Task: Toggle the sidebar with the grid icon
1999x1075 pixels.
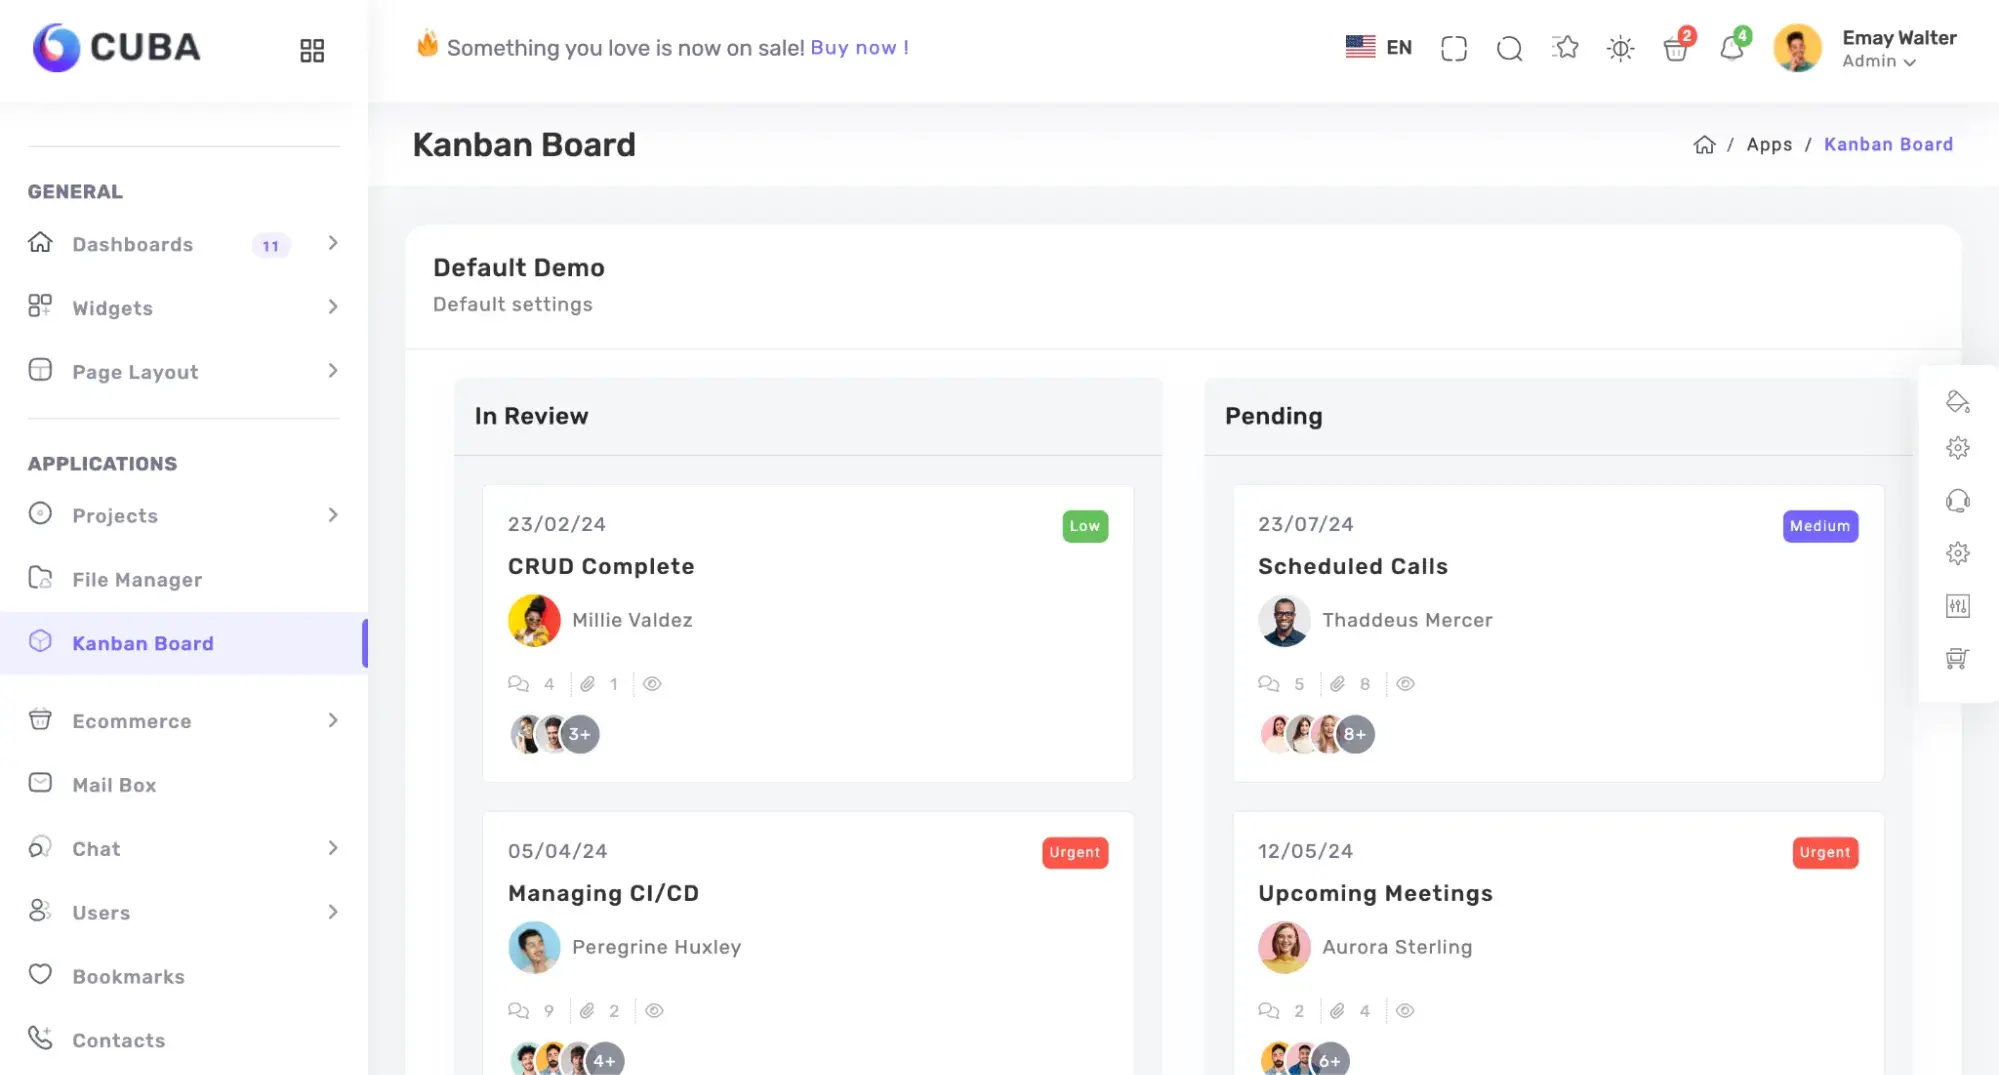Action: click(312, 50)
